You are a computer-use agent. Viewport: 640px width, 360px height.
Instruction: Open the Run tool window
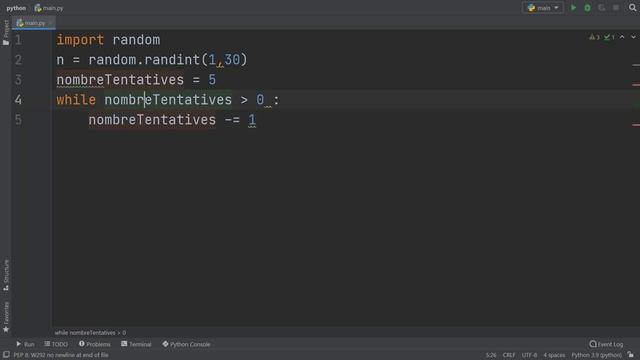(25, 344)
